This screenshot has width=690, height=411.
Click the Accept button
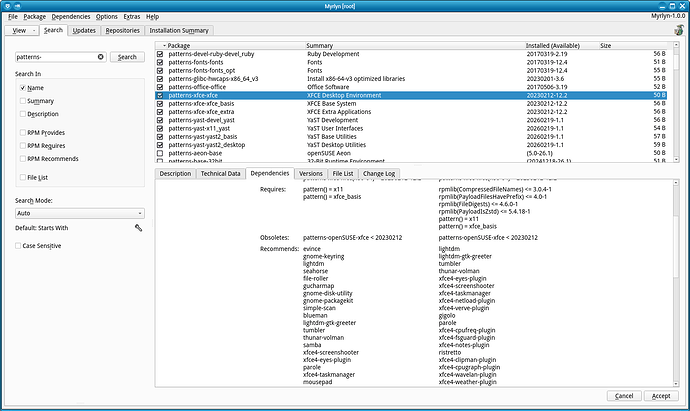pos(661,396)
